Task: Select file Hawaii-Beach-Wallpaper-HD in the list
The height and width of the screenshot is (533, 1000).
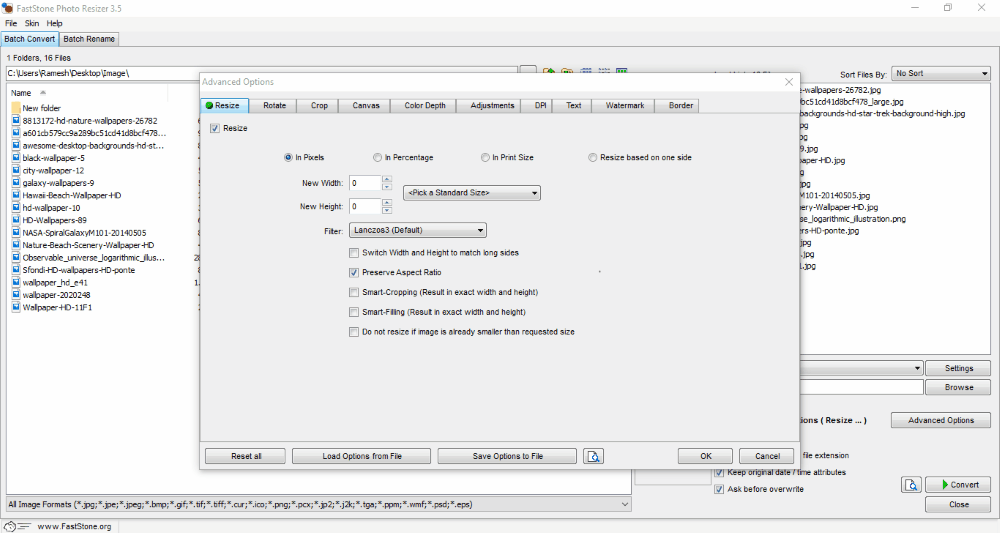Action: pos(71,195)
